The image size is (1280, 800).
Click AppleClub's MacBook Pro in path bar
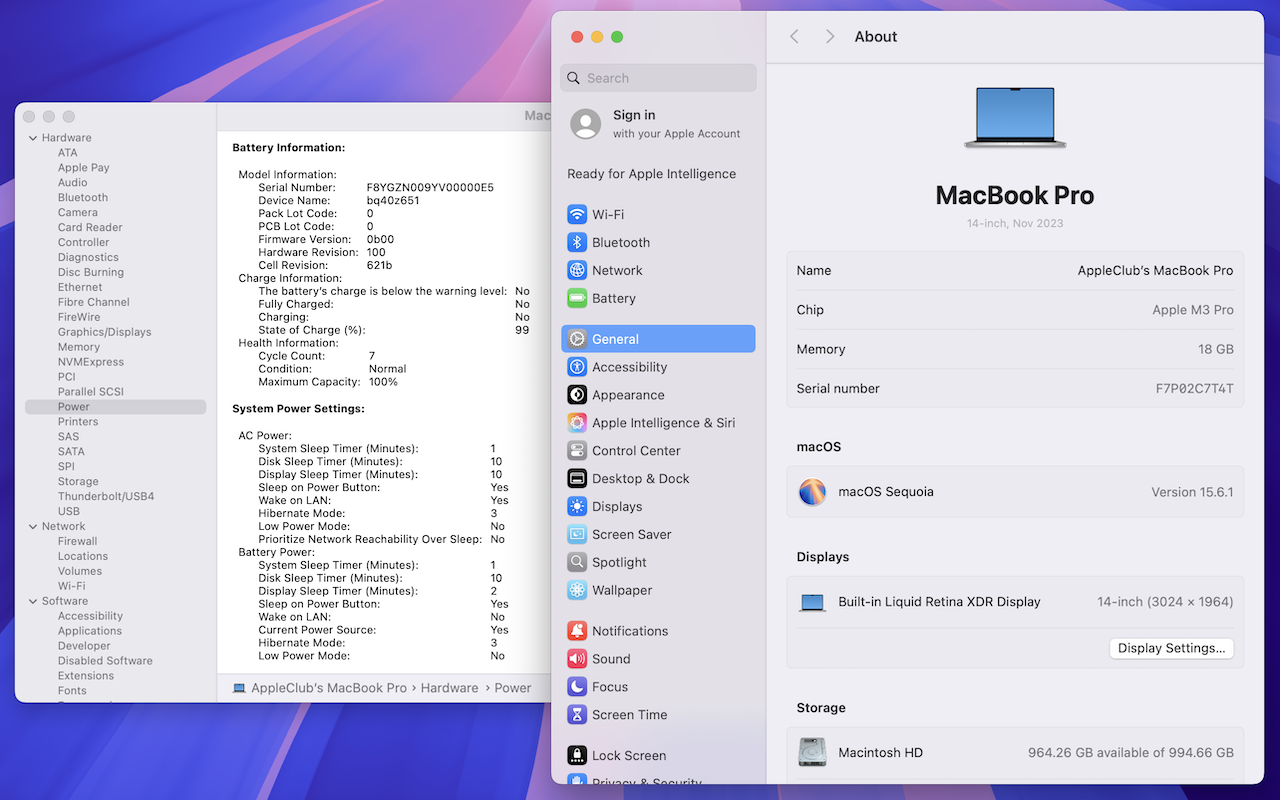click(x=329, y=688)
